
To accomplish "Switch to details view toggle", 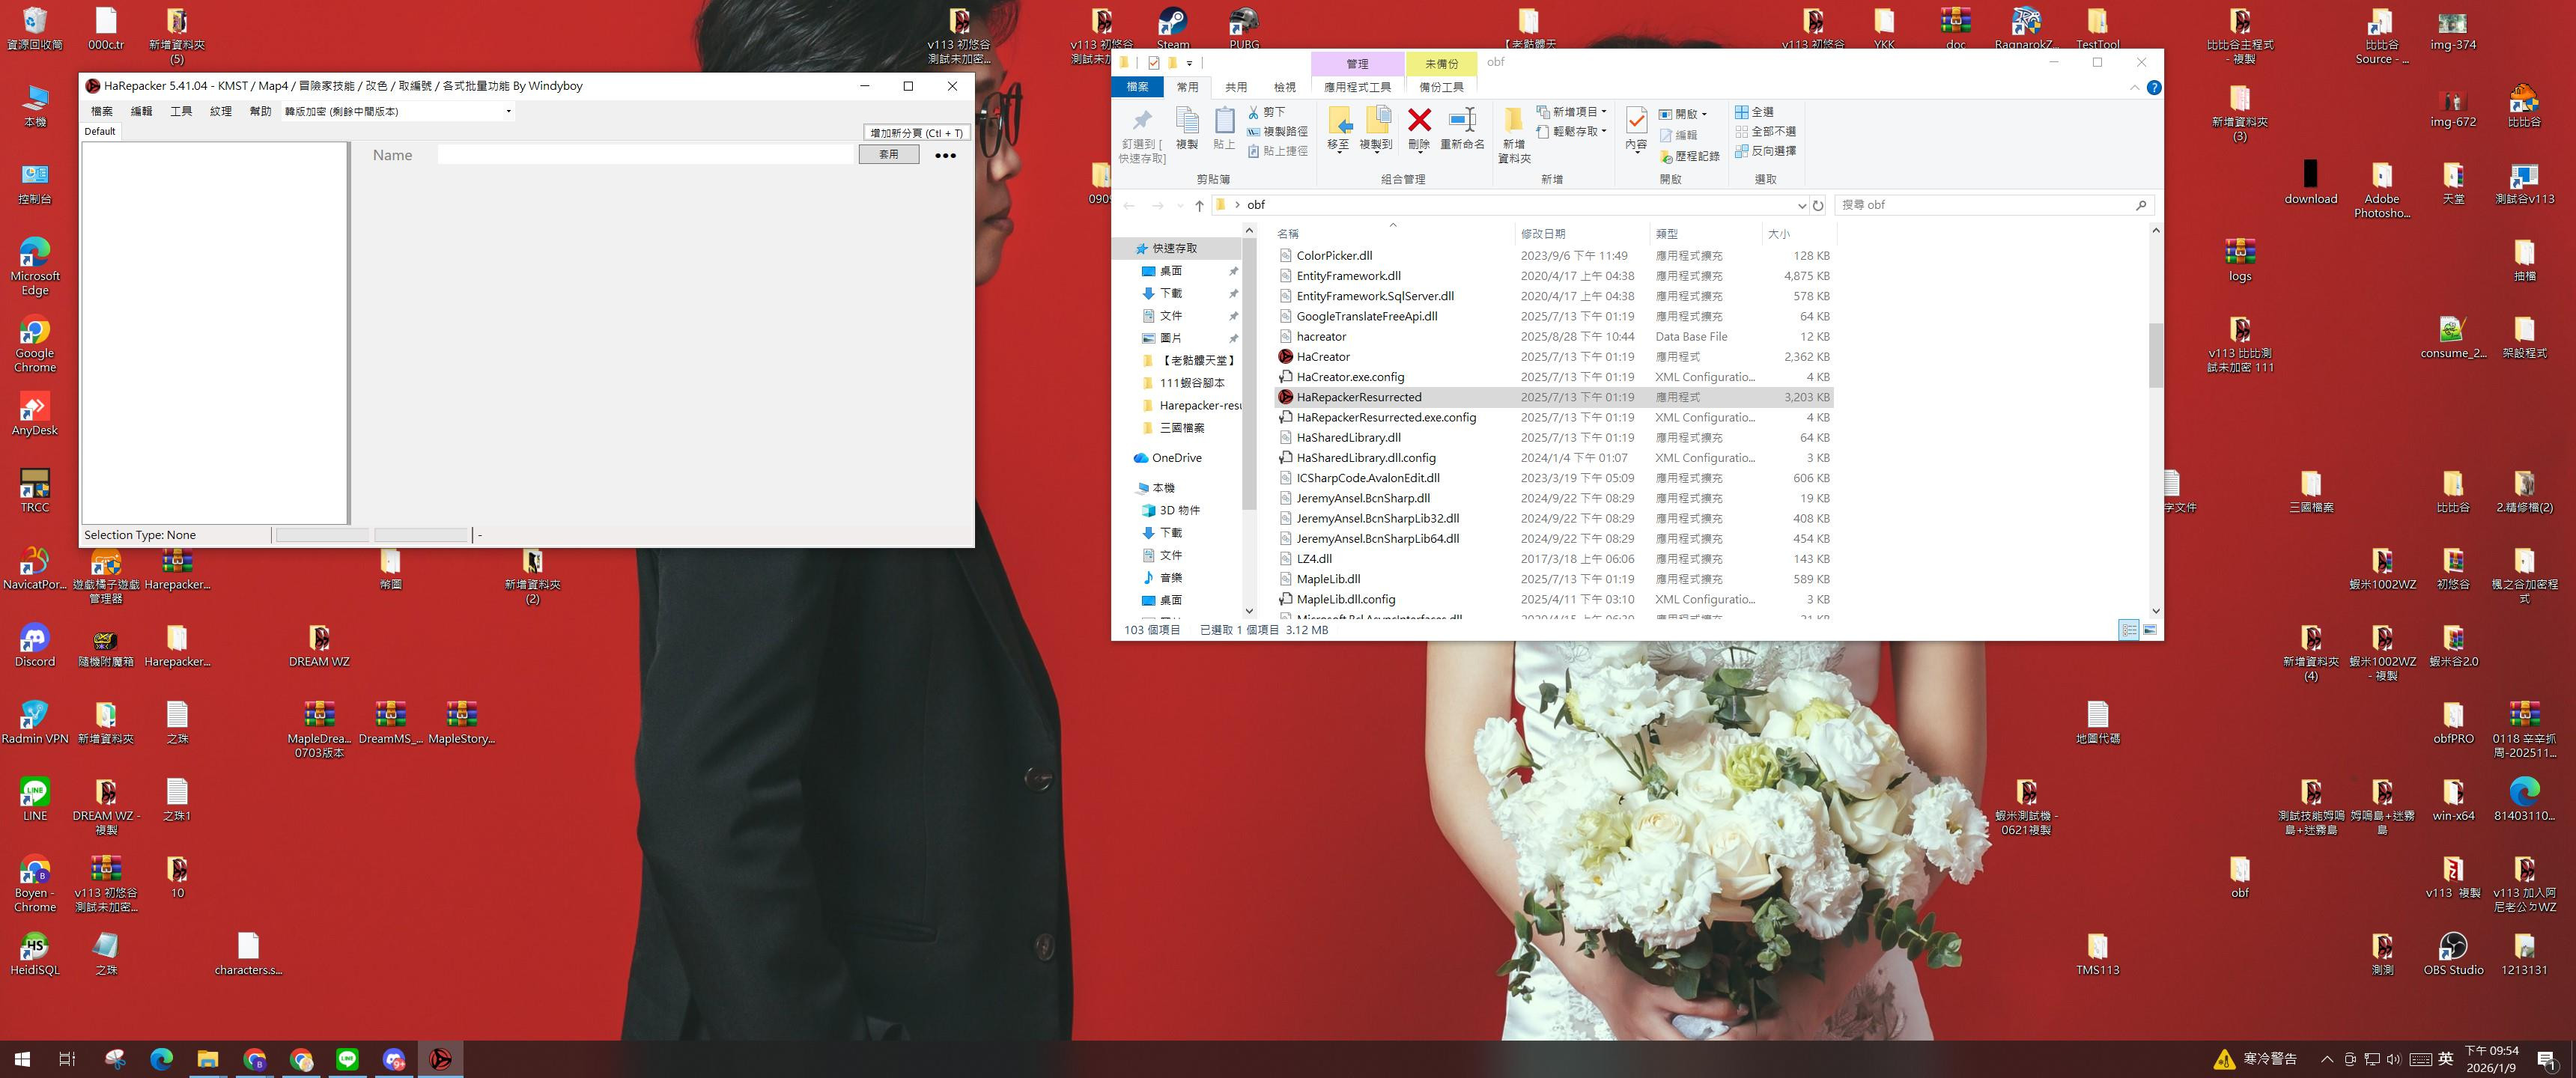I will point(2128,630).
